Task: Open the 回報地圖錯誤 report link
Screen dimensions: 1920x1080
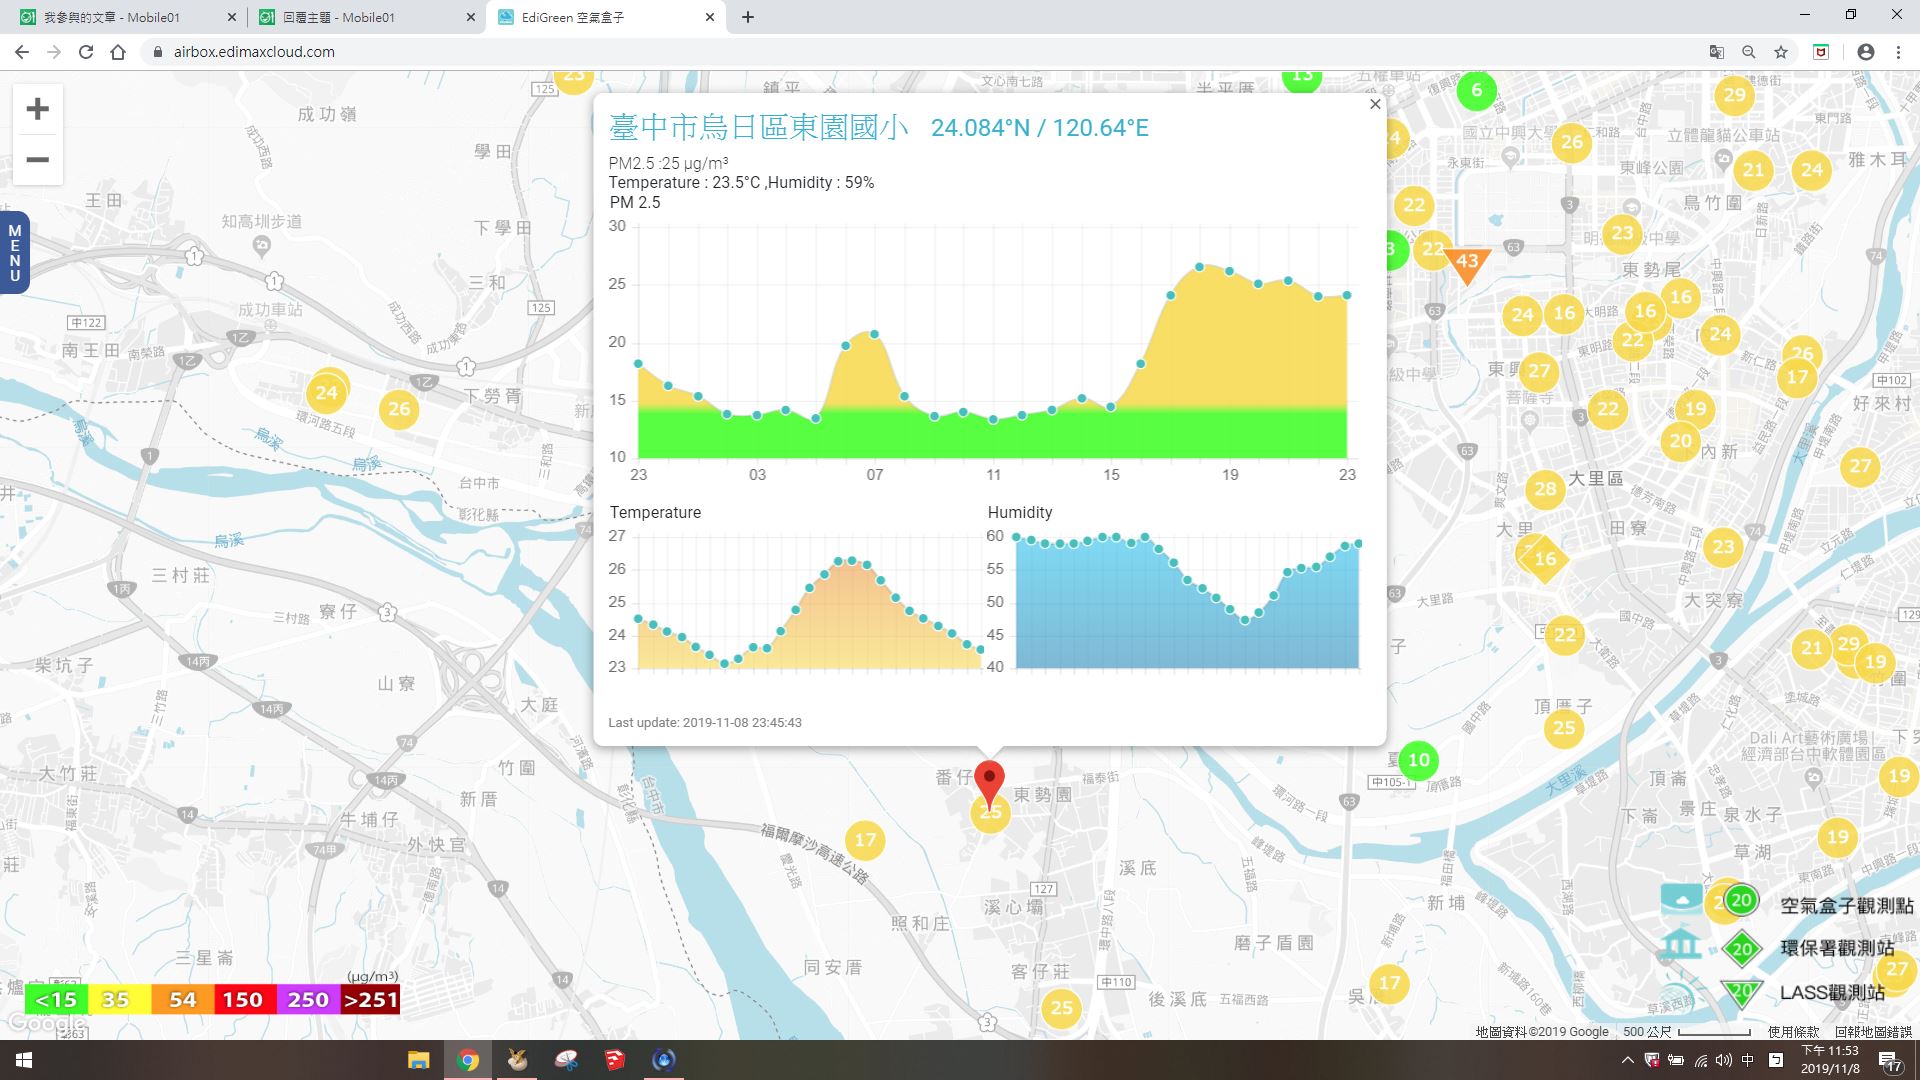Action: (x=1873, y=1032)
